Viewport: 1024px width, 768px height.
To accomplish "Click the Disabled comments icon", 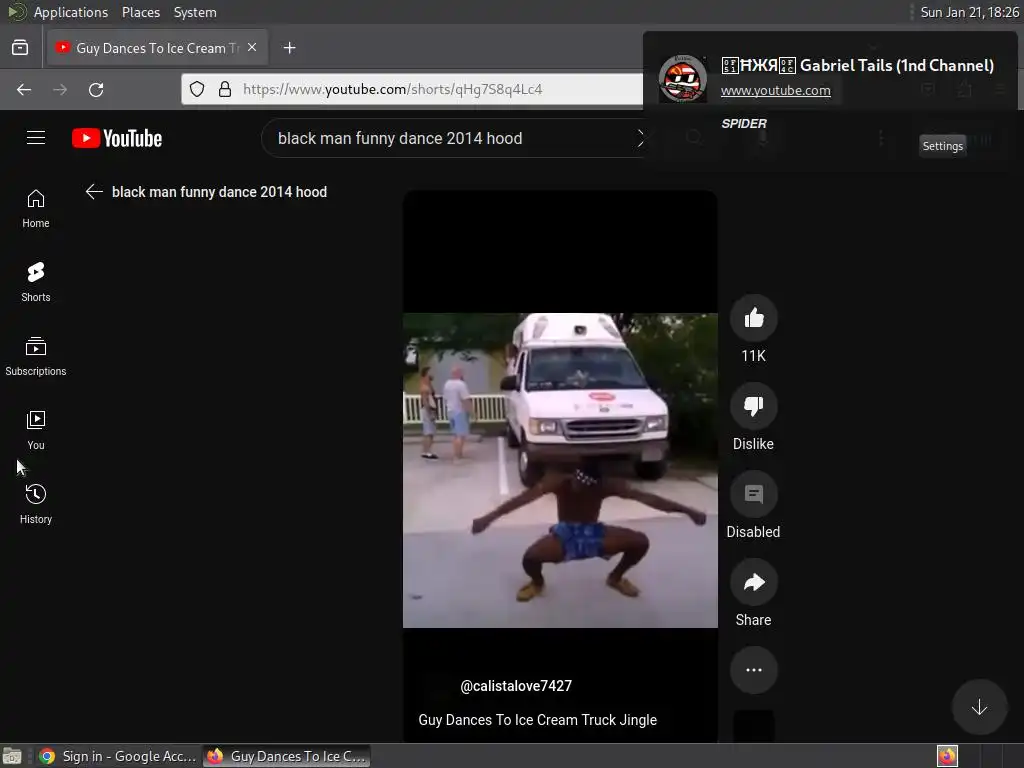I will pos(754,494).
